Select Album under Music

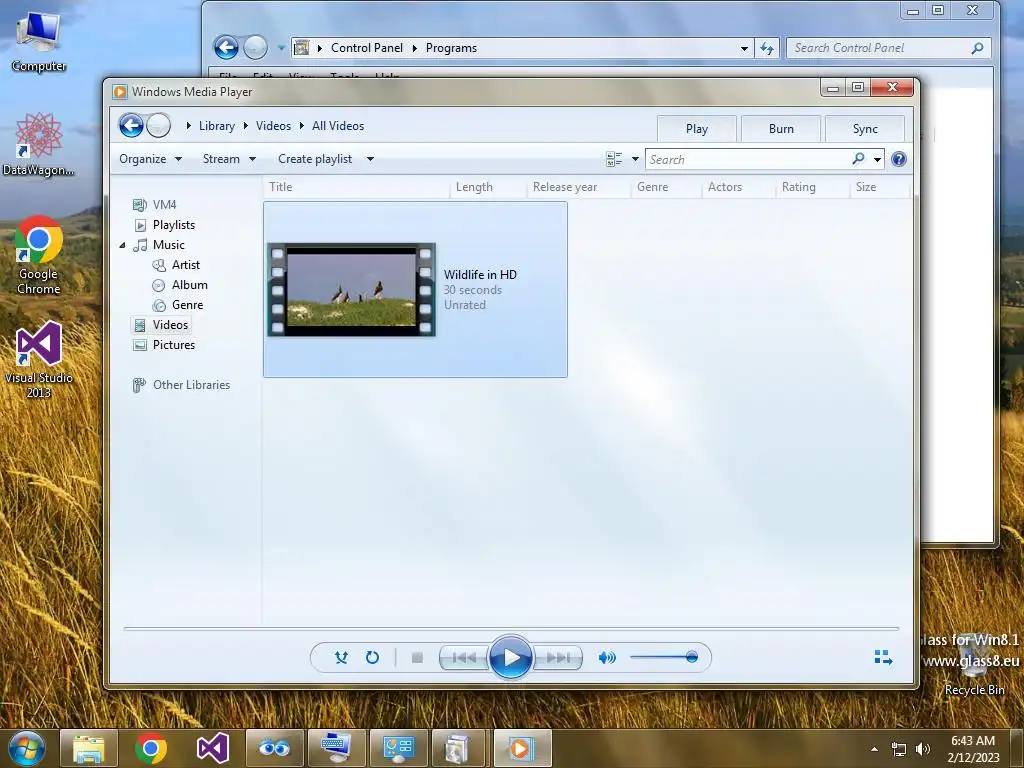click(189, 285)
